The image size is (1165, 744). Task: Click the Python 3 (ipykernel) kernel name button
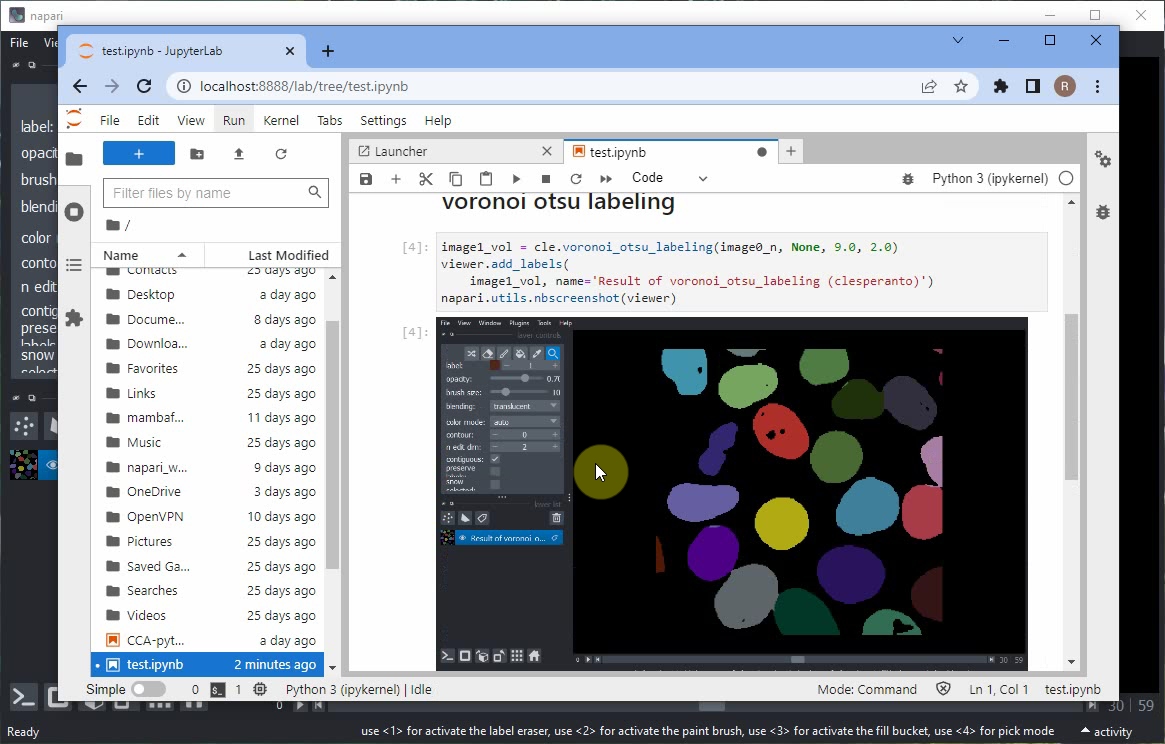tap(989, 178)
